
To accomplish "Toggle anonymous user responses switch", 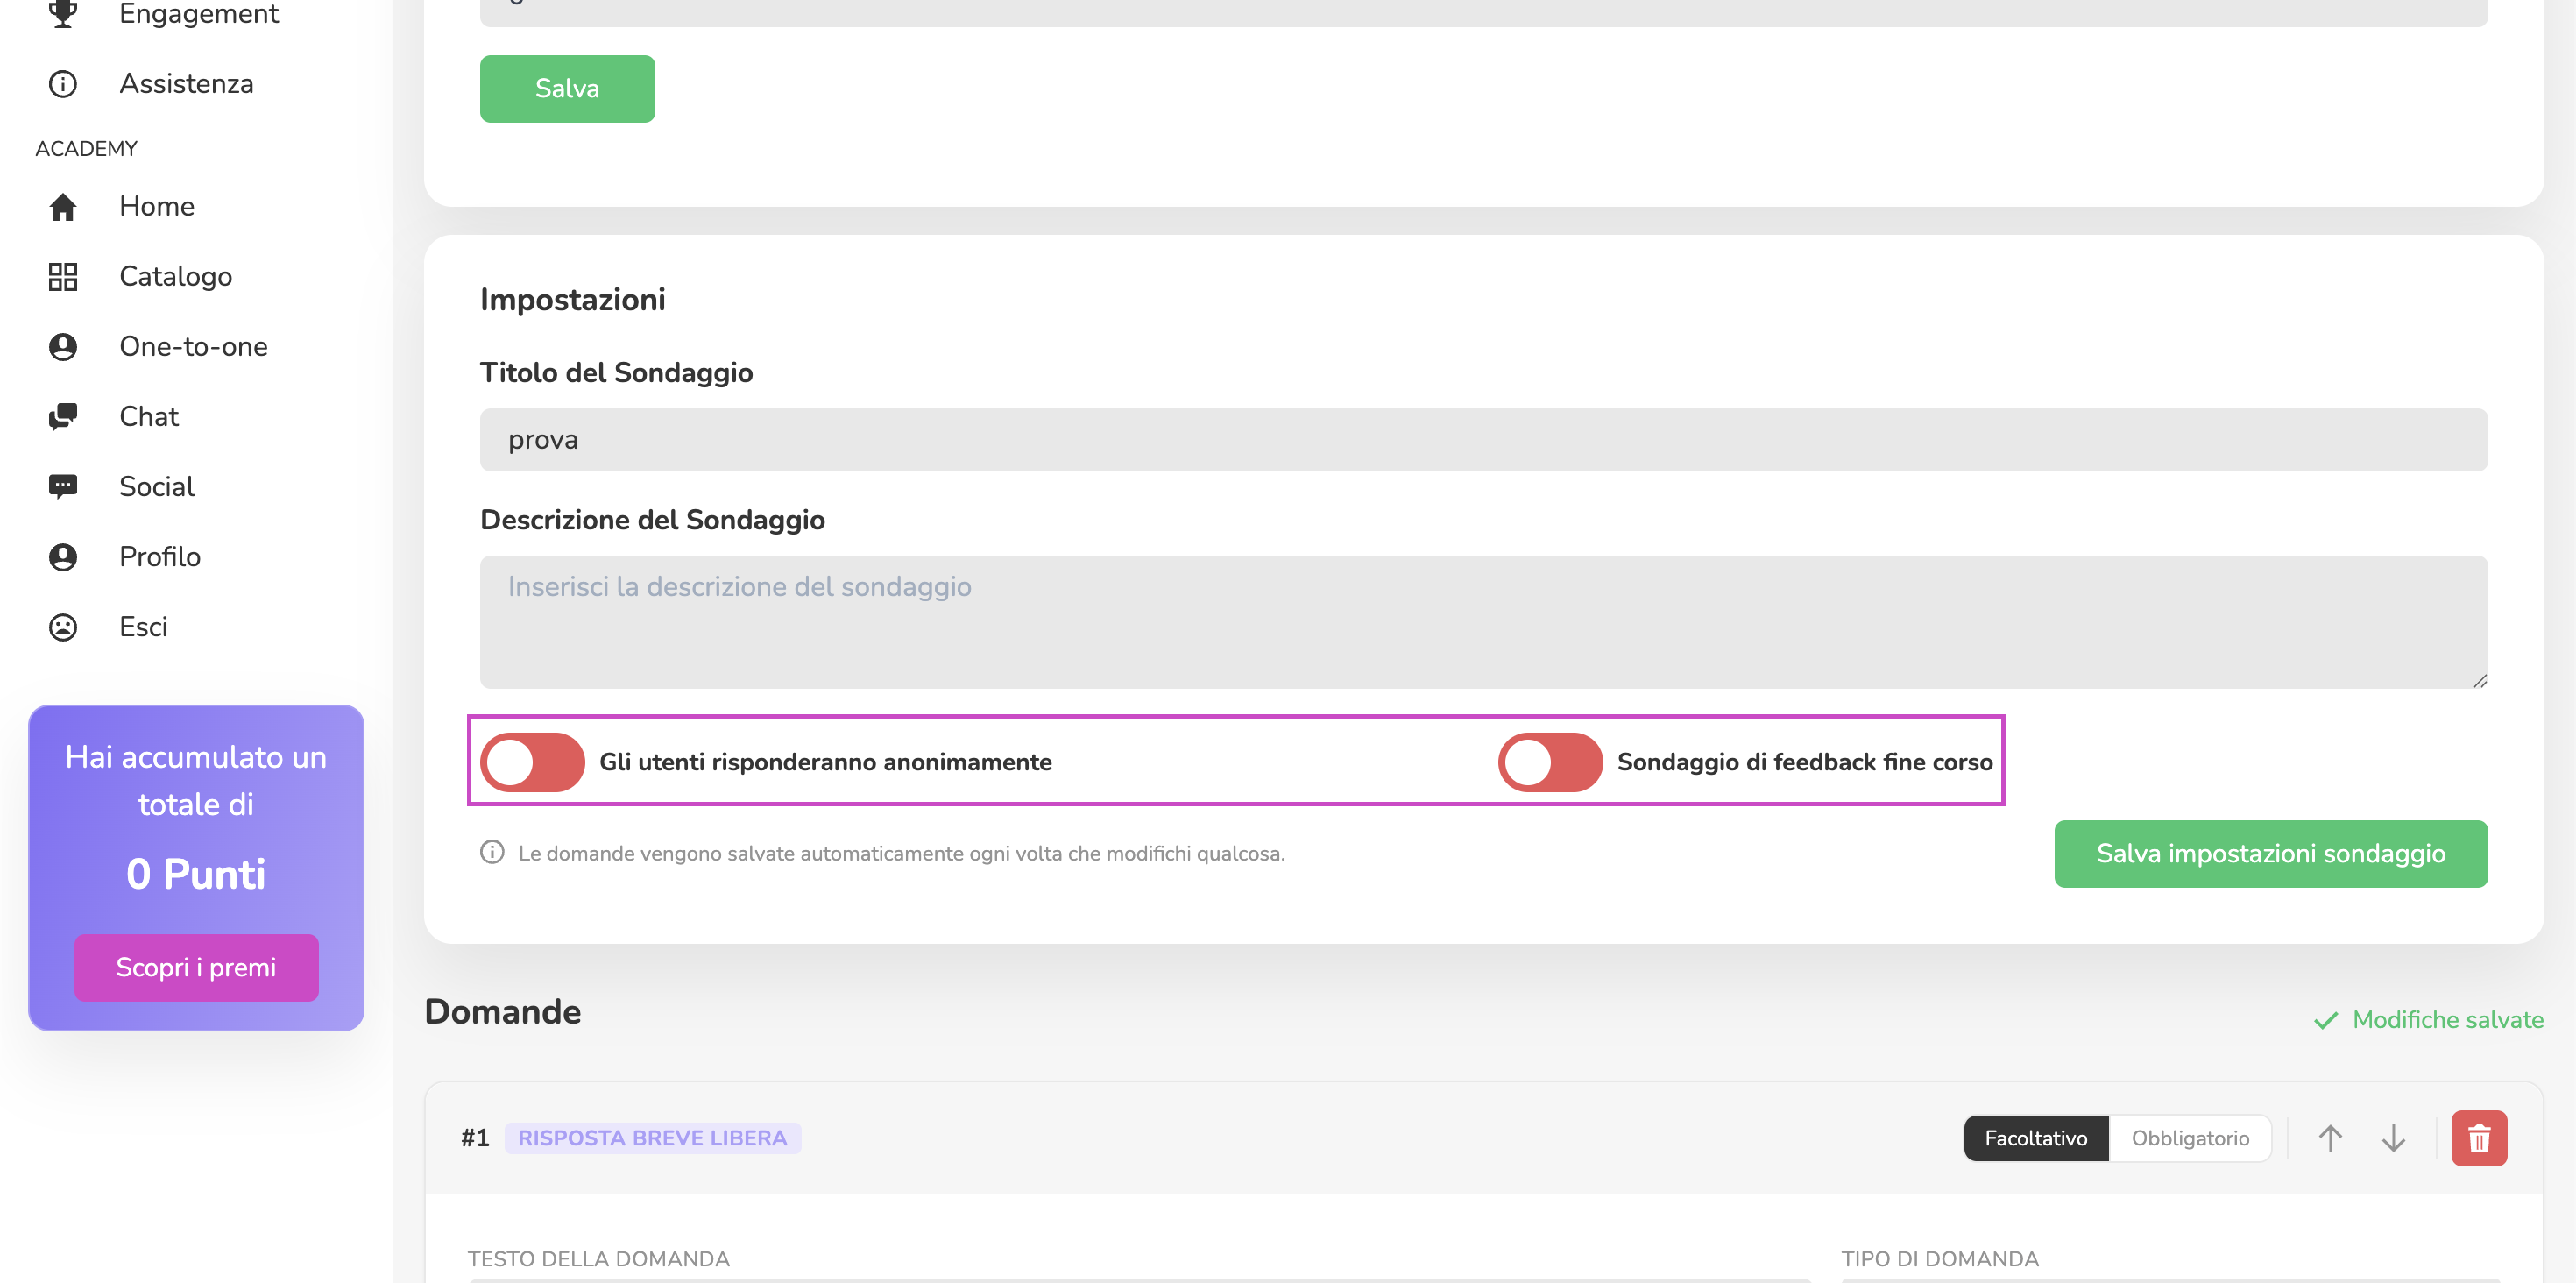I will click(x=533, y=762).
